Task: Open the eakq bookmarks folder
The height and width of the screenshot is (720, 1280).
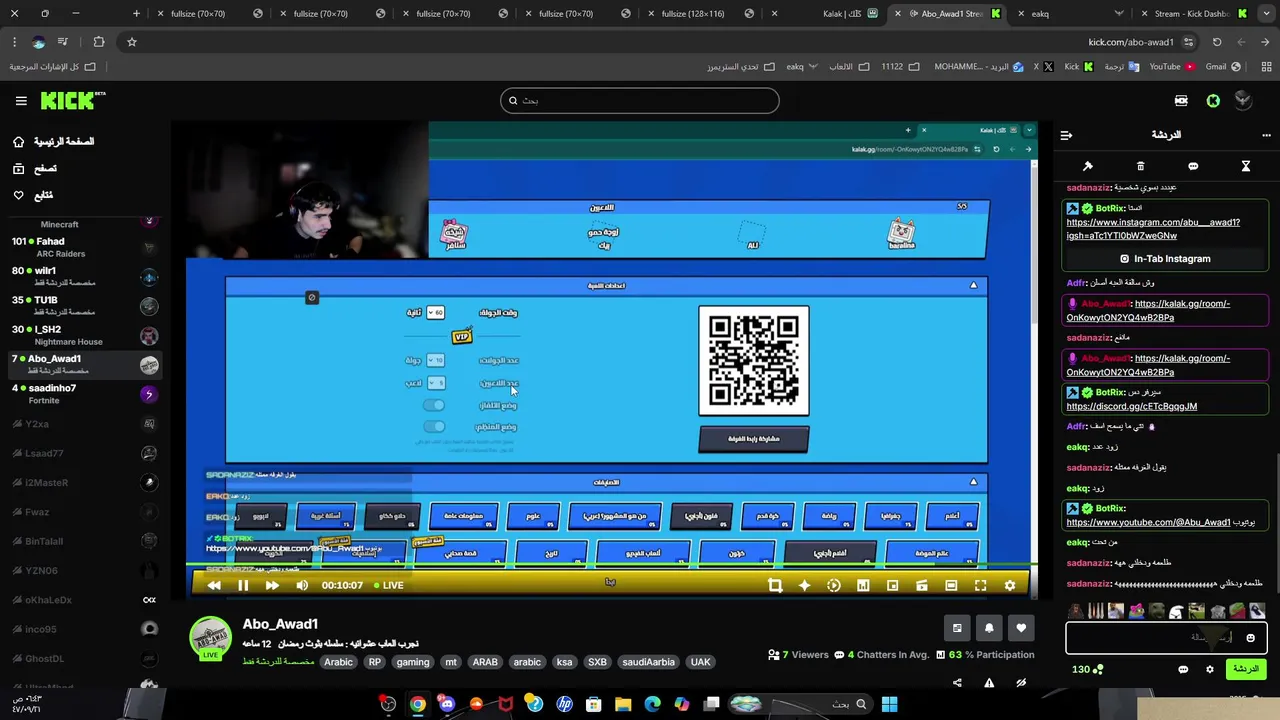Action: 802,67
